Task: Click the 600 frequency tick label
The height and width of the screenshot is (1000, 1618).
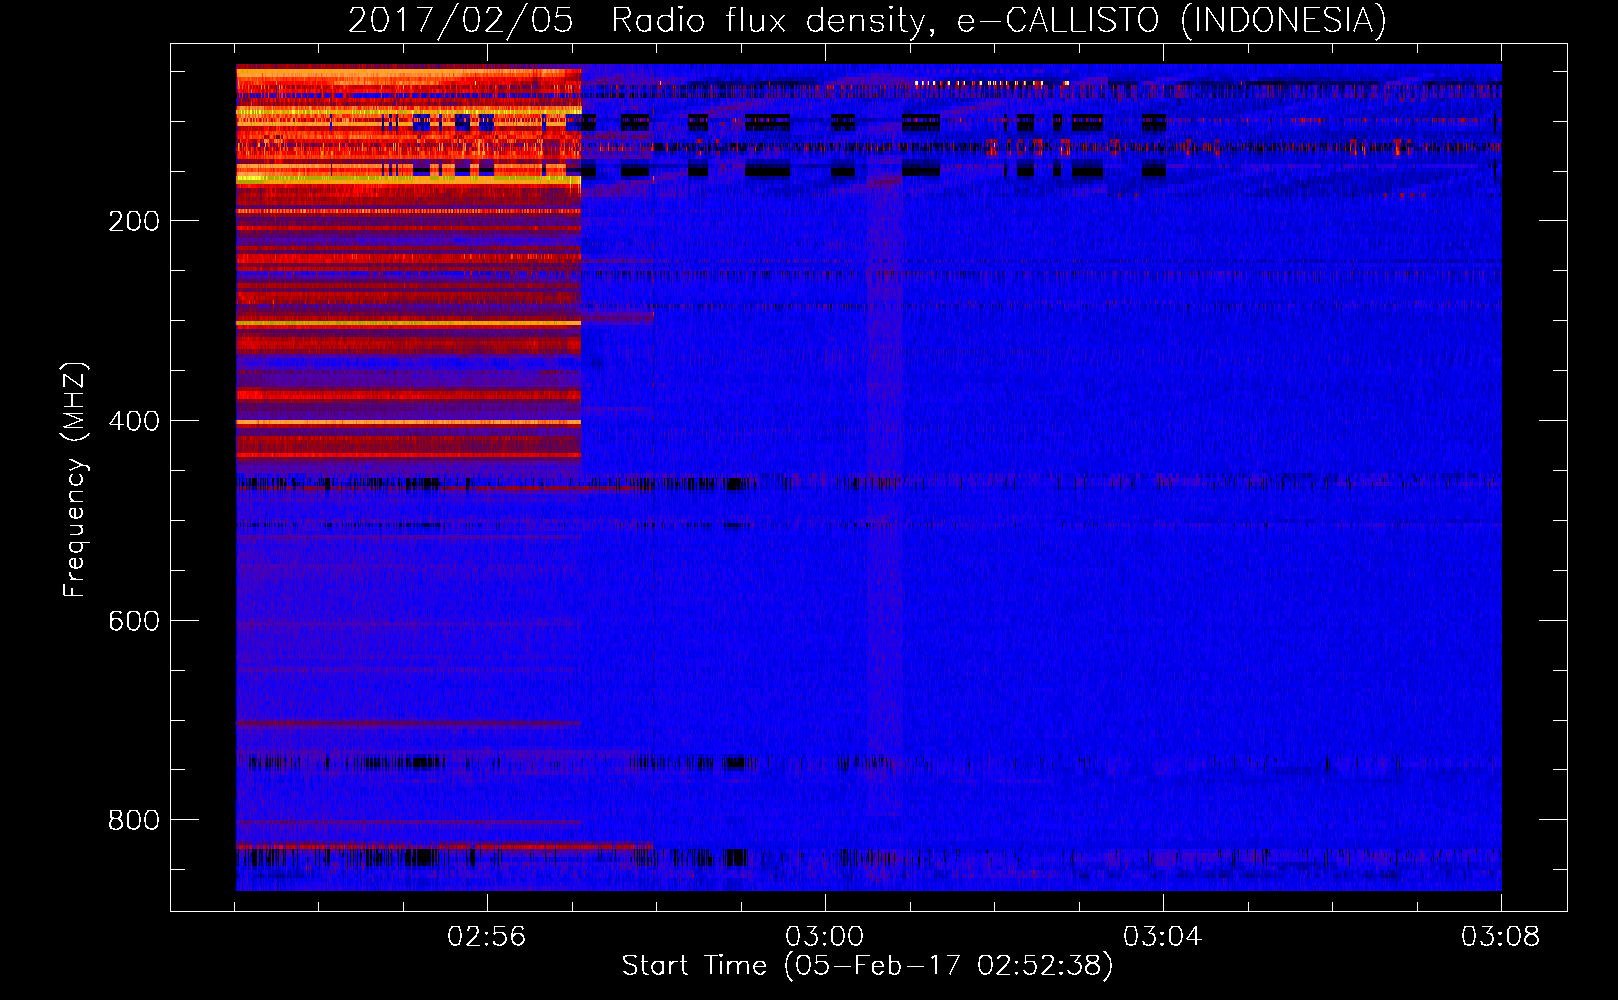Action: [x=134, y=621]
